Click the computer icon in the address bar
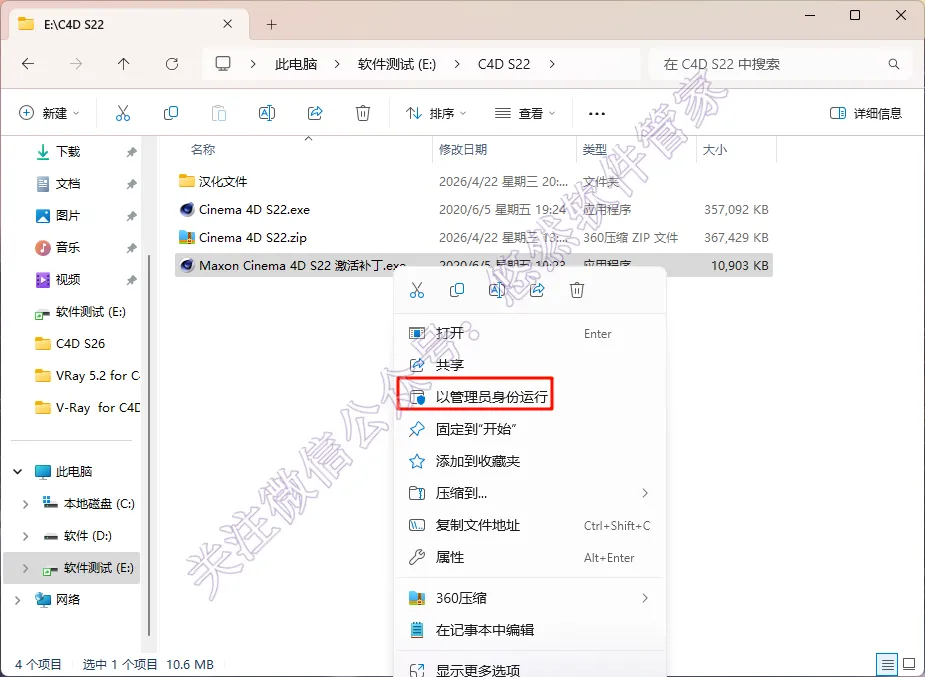 coord(222,64)
